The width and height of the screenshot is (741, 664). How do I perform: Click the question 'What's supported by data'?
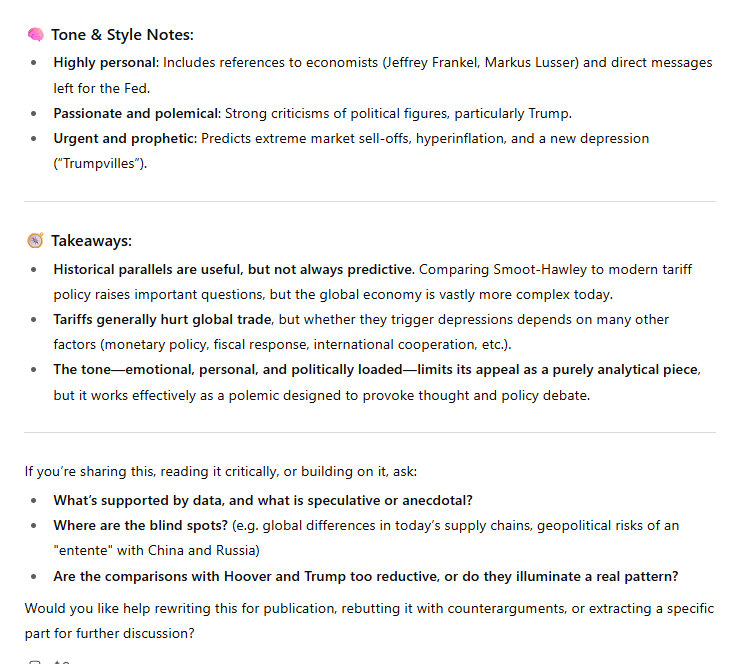[x=262, y=500]
